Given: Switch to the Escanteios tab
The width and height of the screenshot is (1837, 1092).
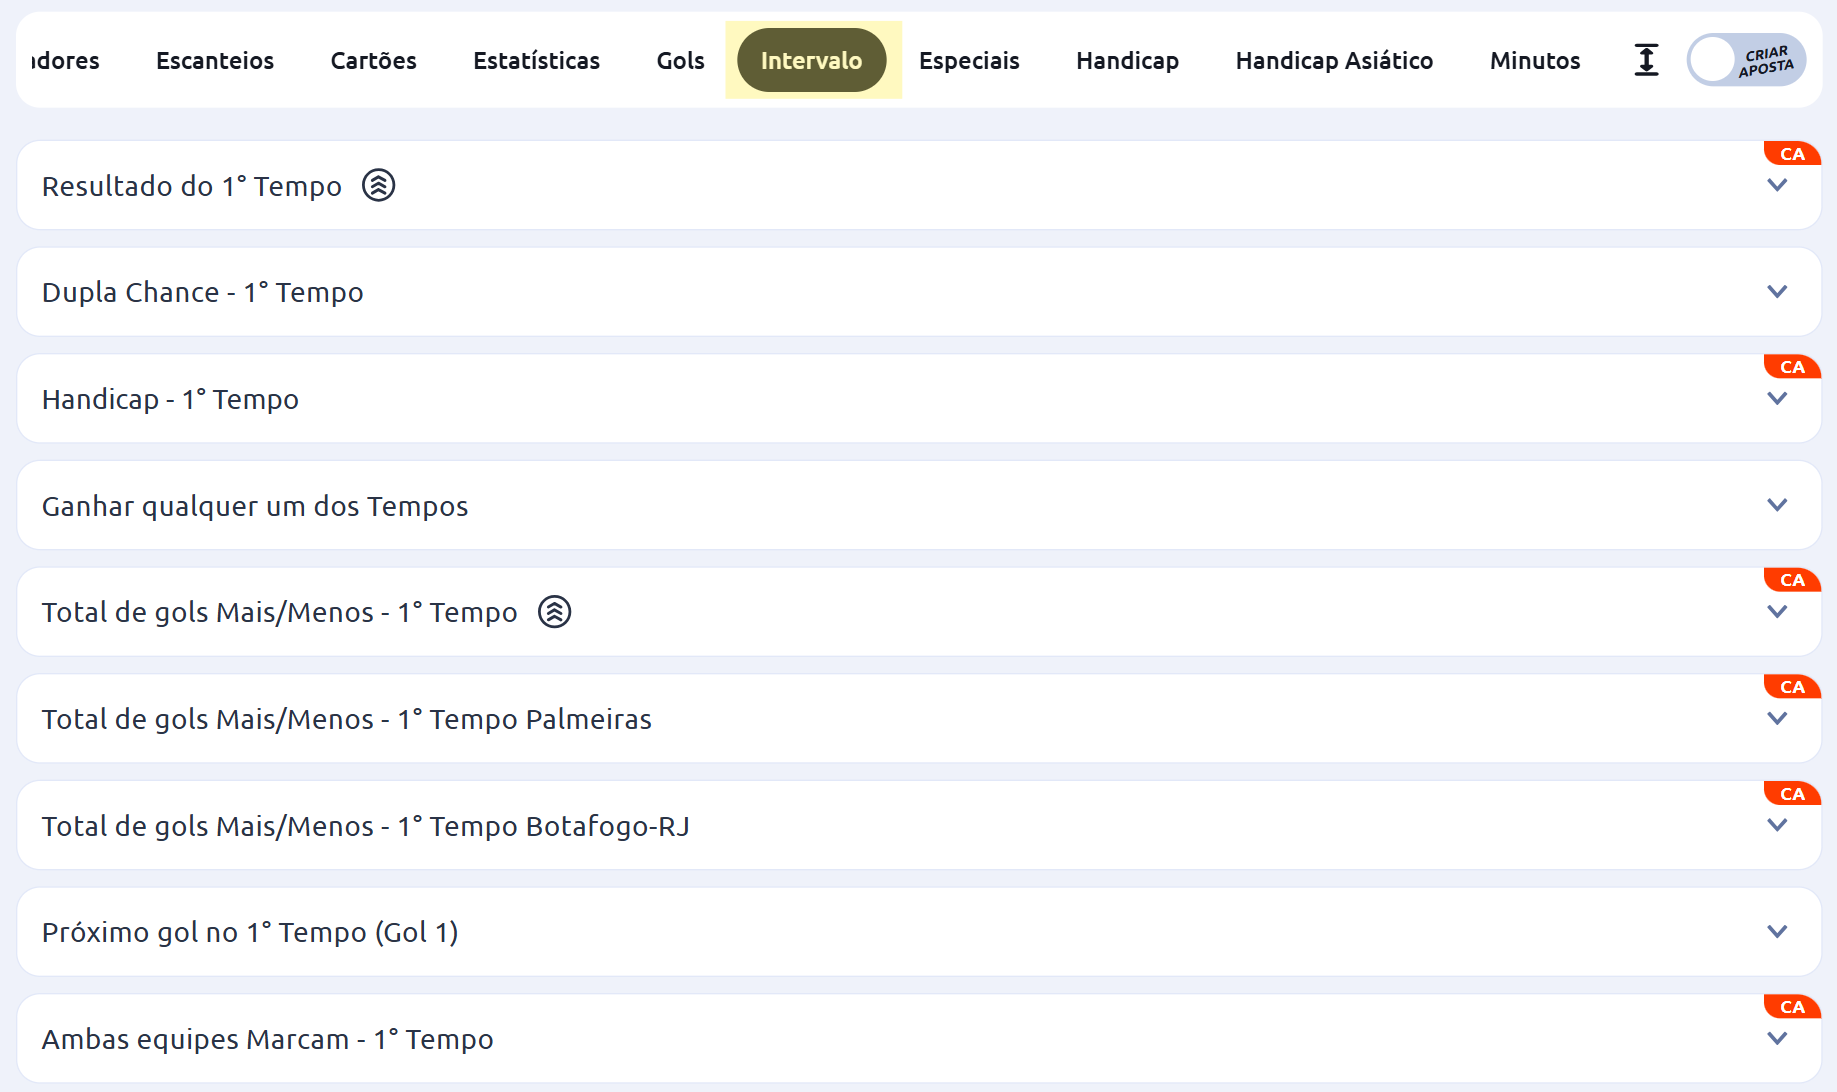Looking at the screenshot, I should [215, 61].
